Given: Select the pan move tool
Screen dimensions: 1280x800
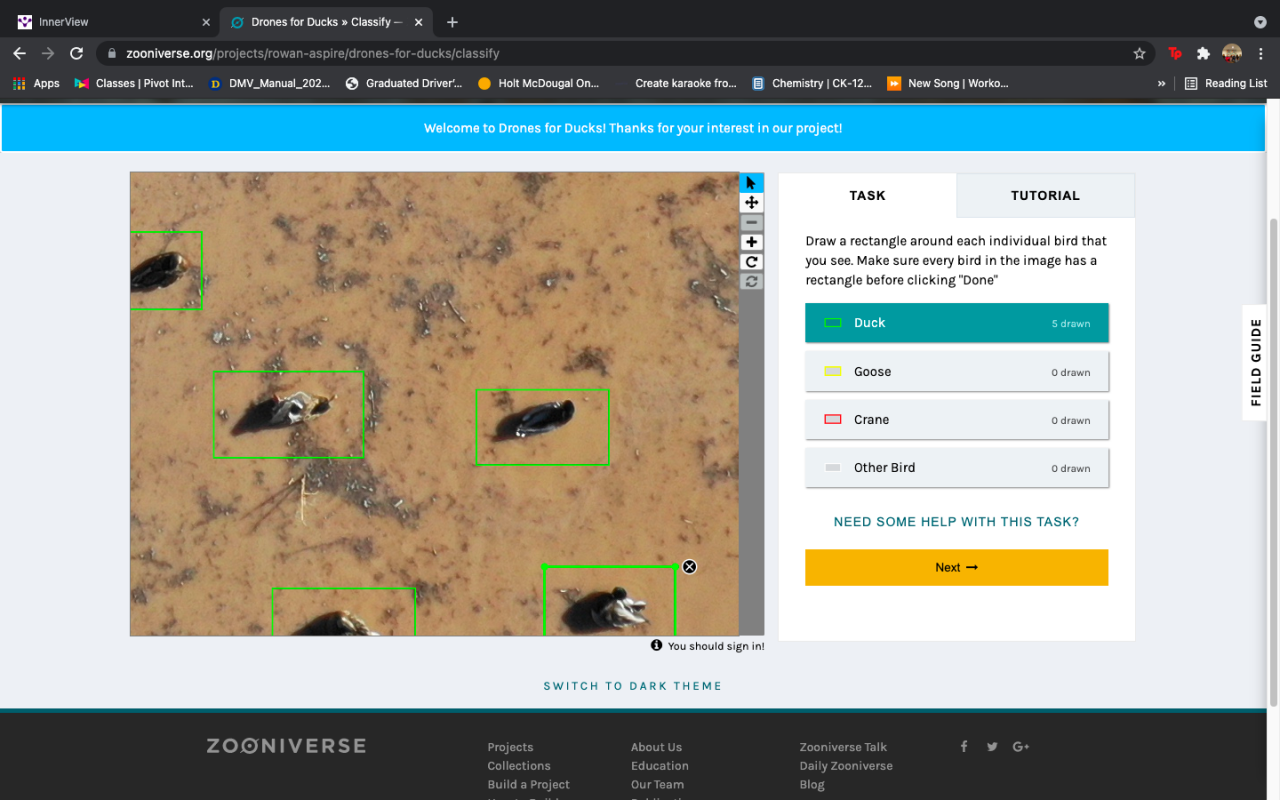Looking at the screenshot, I should point(751,203).
